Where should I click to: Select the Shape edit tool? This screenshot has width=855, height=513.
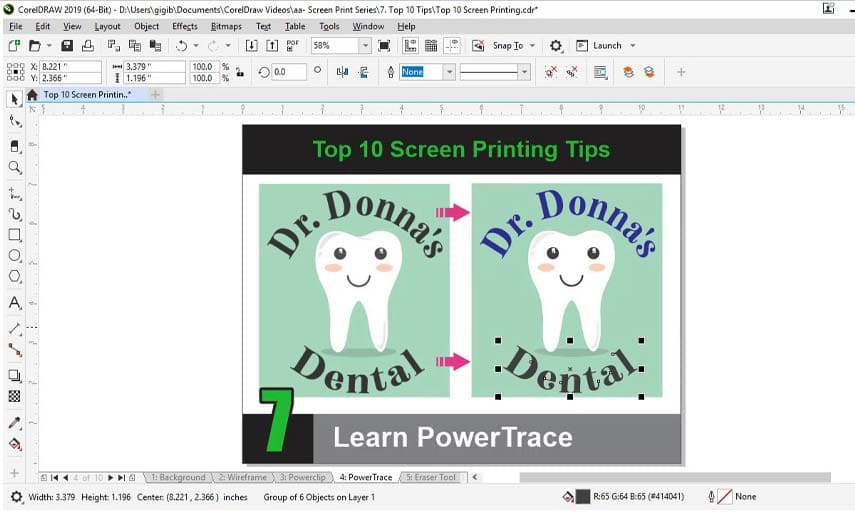coord(15,122)
